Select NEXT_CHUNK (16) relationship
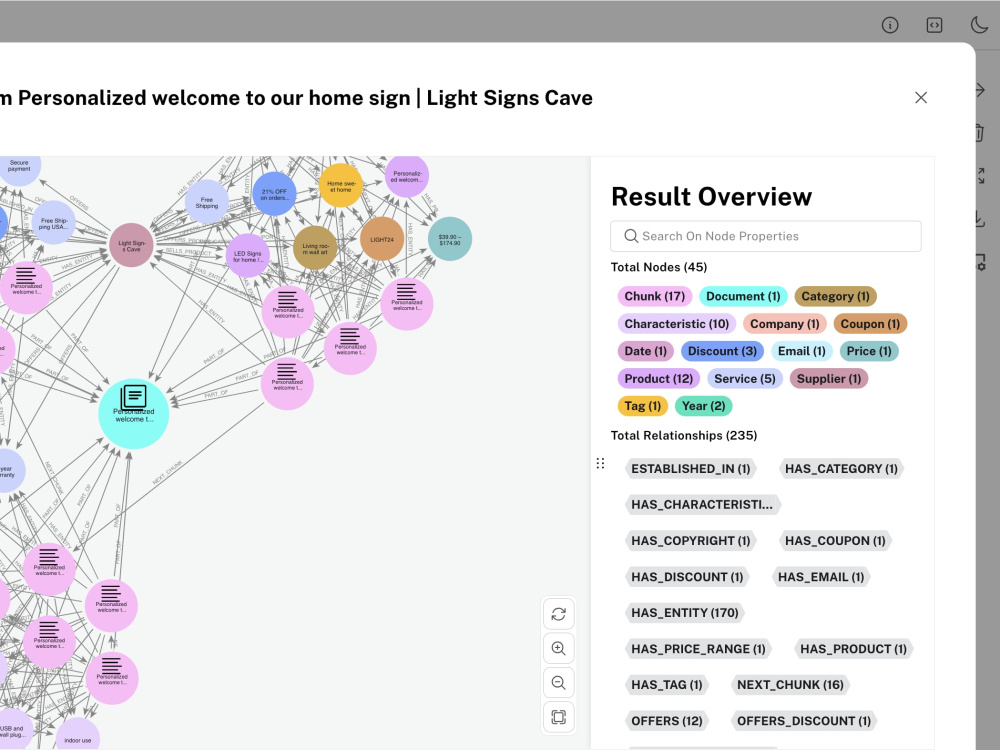 coord(790,685)
